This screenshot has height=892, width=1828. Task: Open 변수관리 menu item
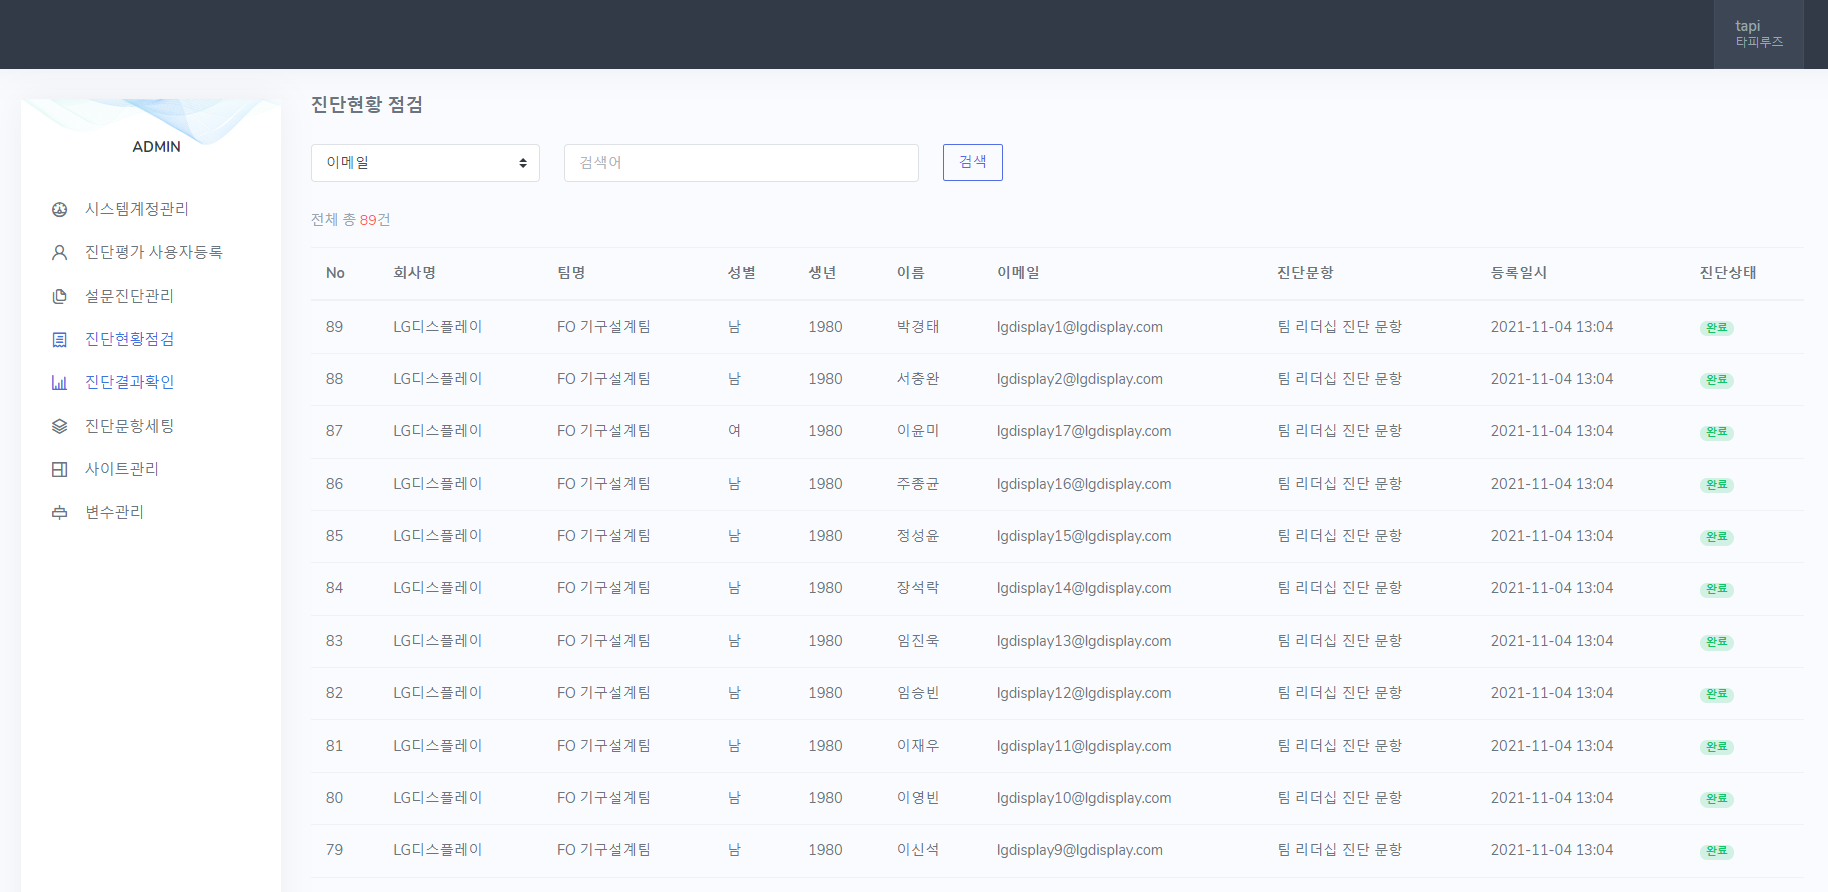click(x=114, y=512)
